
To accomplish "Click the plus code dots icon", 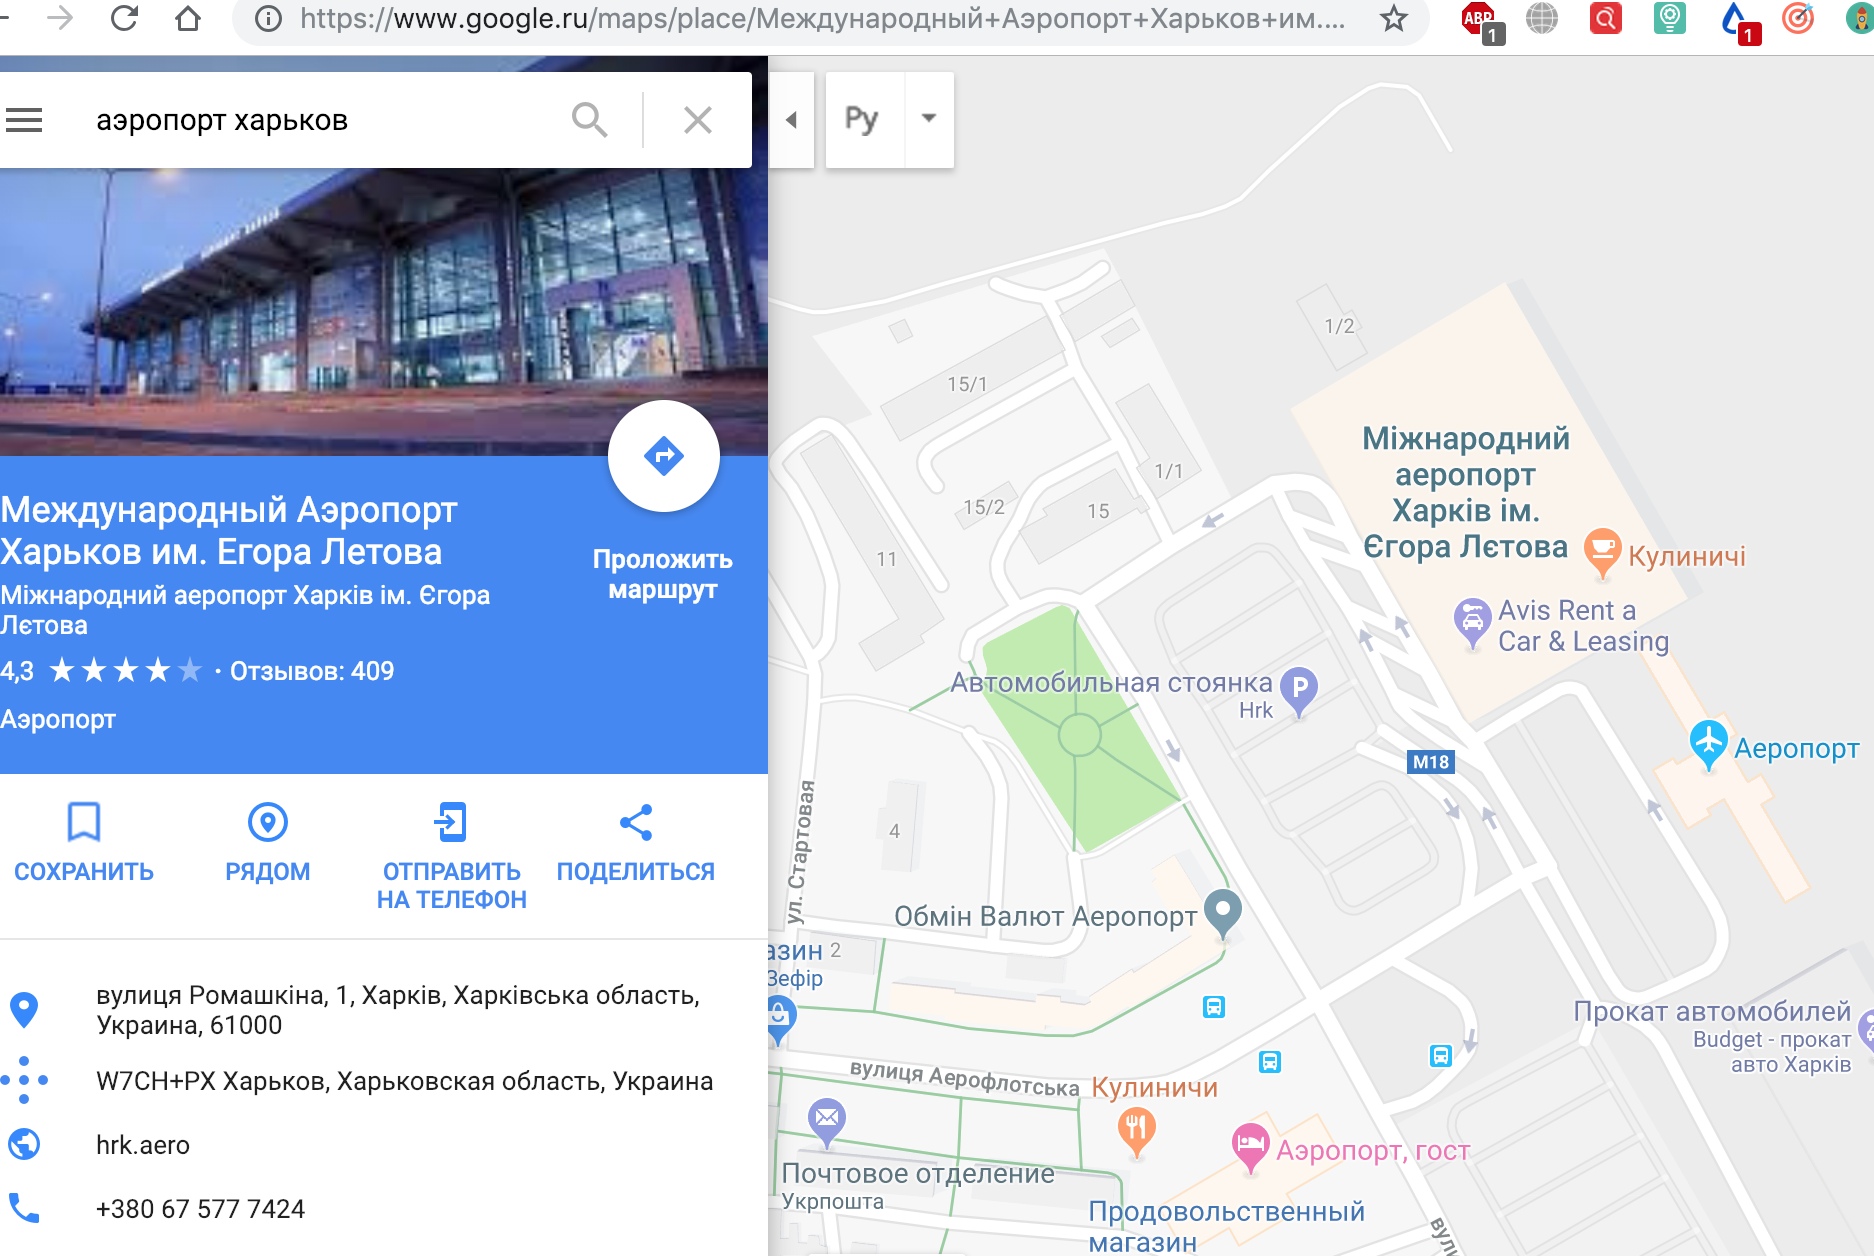I will point(24,1080).
